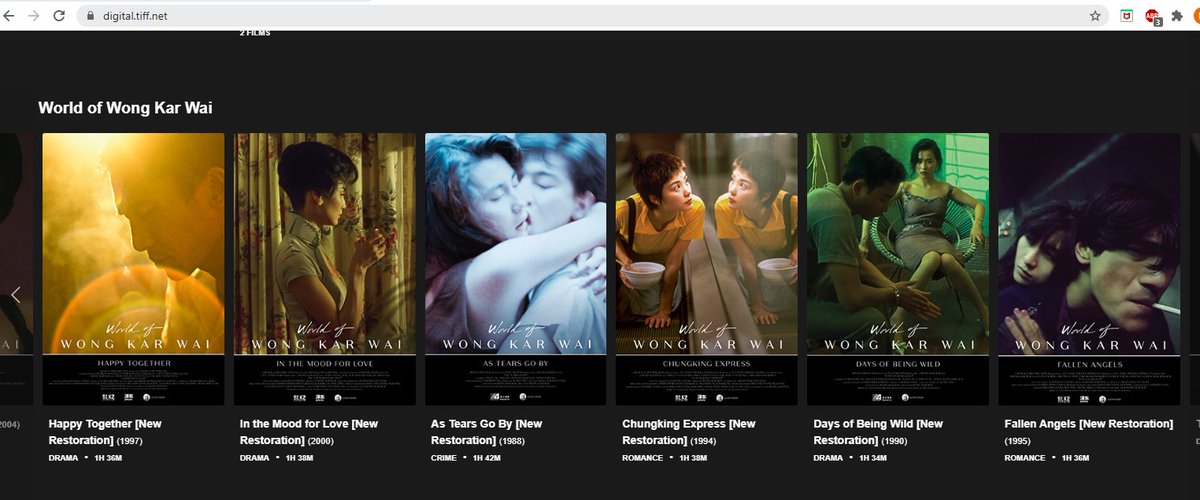This screenshot has height=500, width=1200.
Task: Click '1H 42M' runtime under As Tears Go By
Action: tap(489, 458)
